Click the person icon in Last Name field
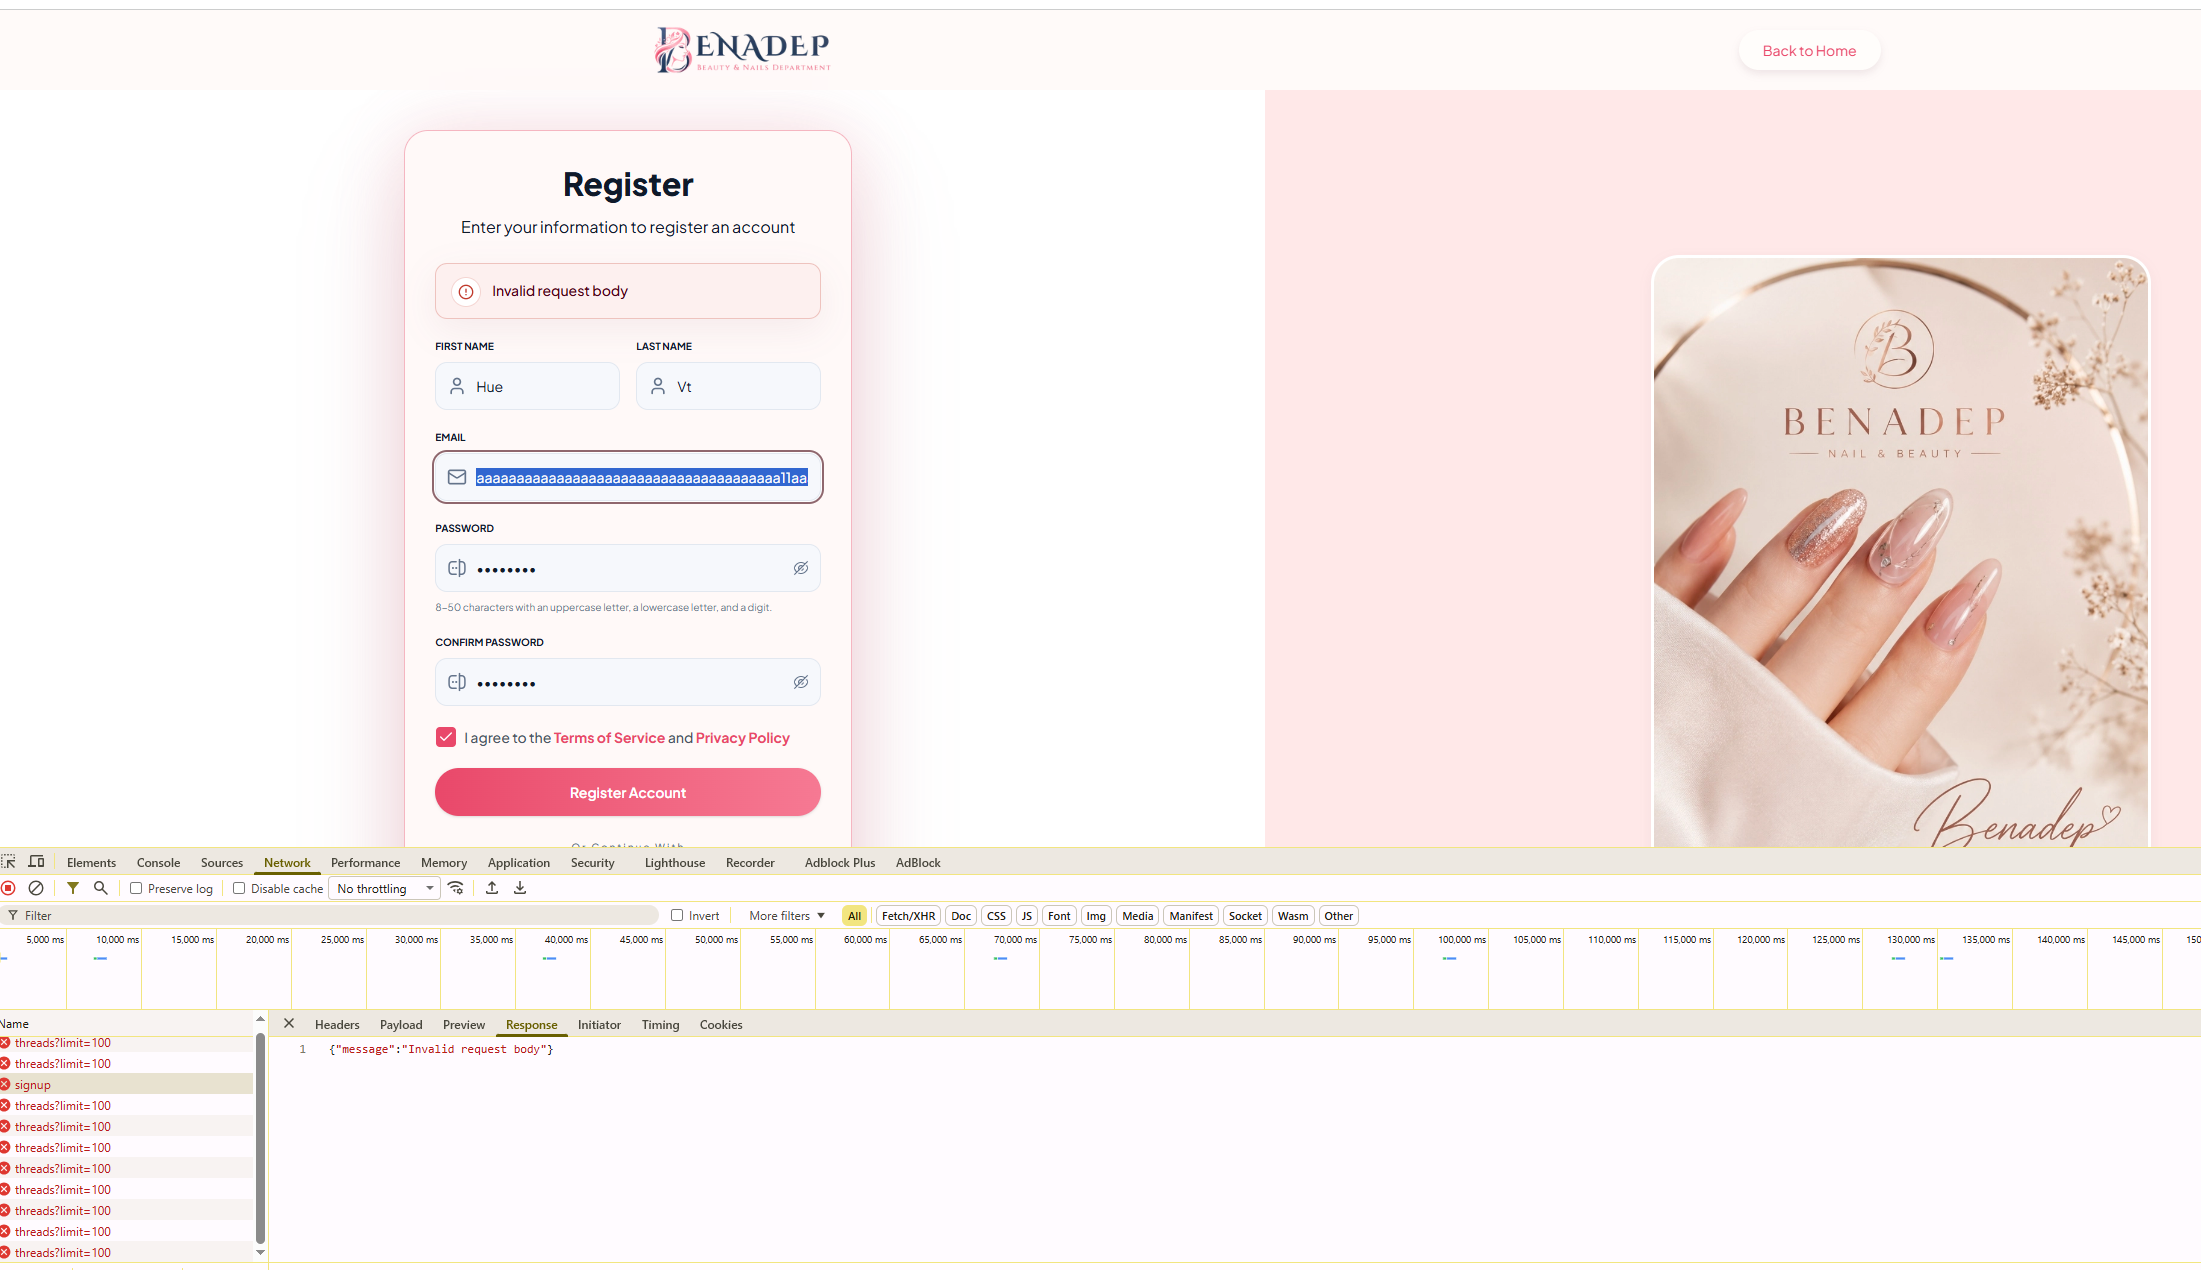 658,386
